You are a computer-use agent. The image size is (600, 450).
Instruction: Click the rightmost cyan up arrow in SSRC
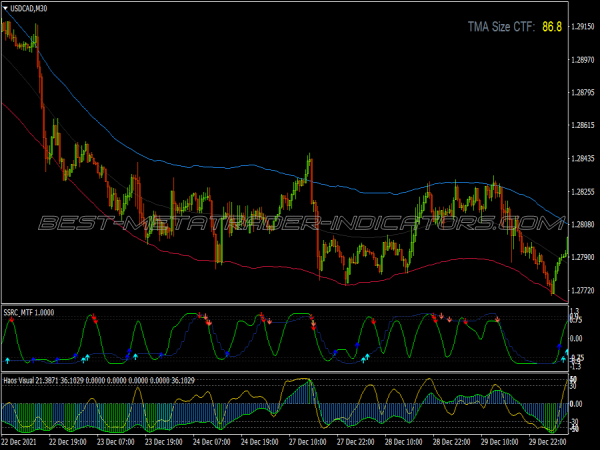[x=562, y=356]
